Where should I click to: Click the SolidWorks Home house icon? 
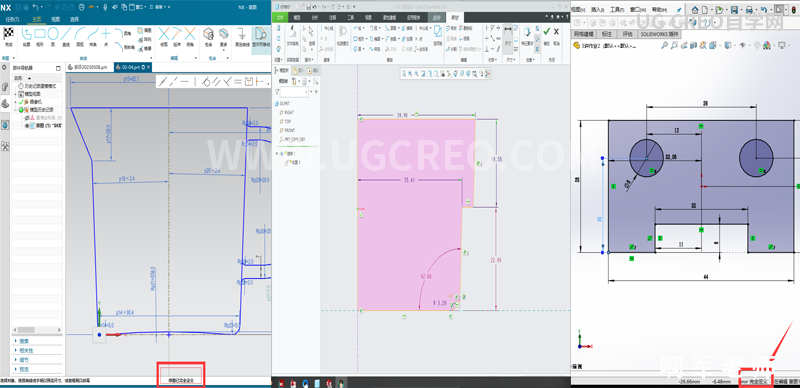[x=695, y=10]
